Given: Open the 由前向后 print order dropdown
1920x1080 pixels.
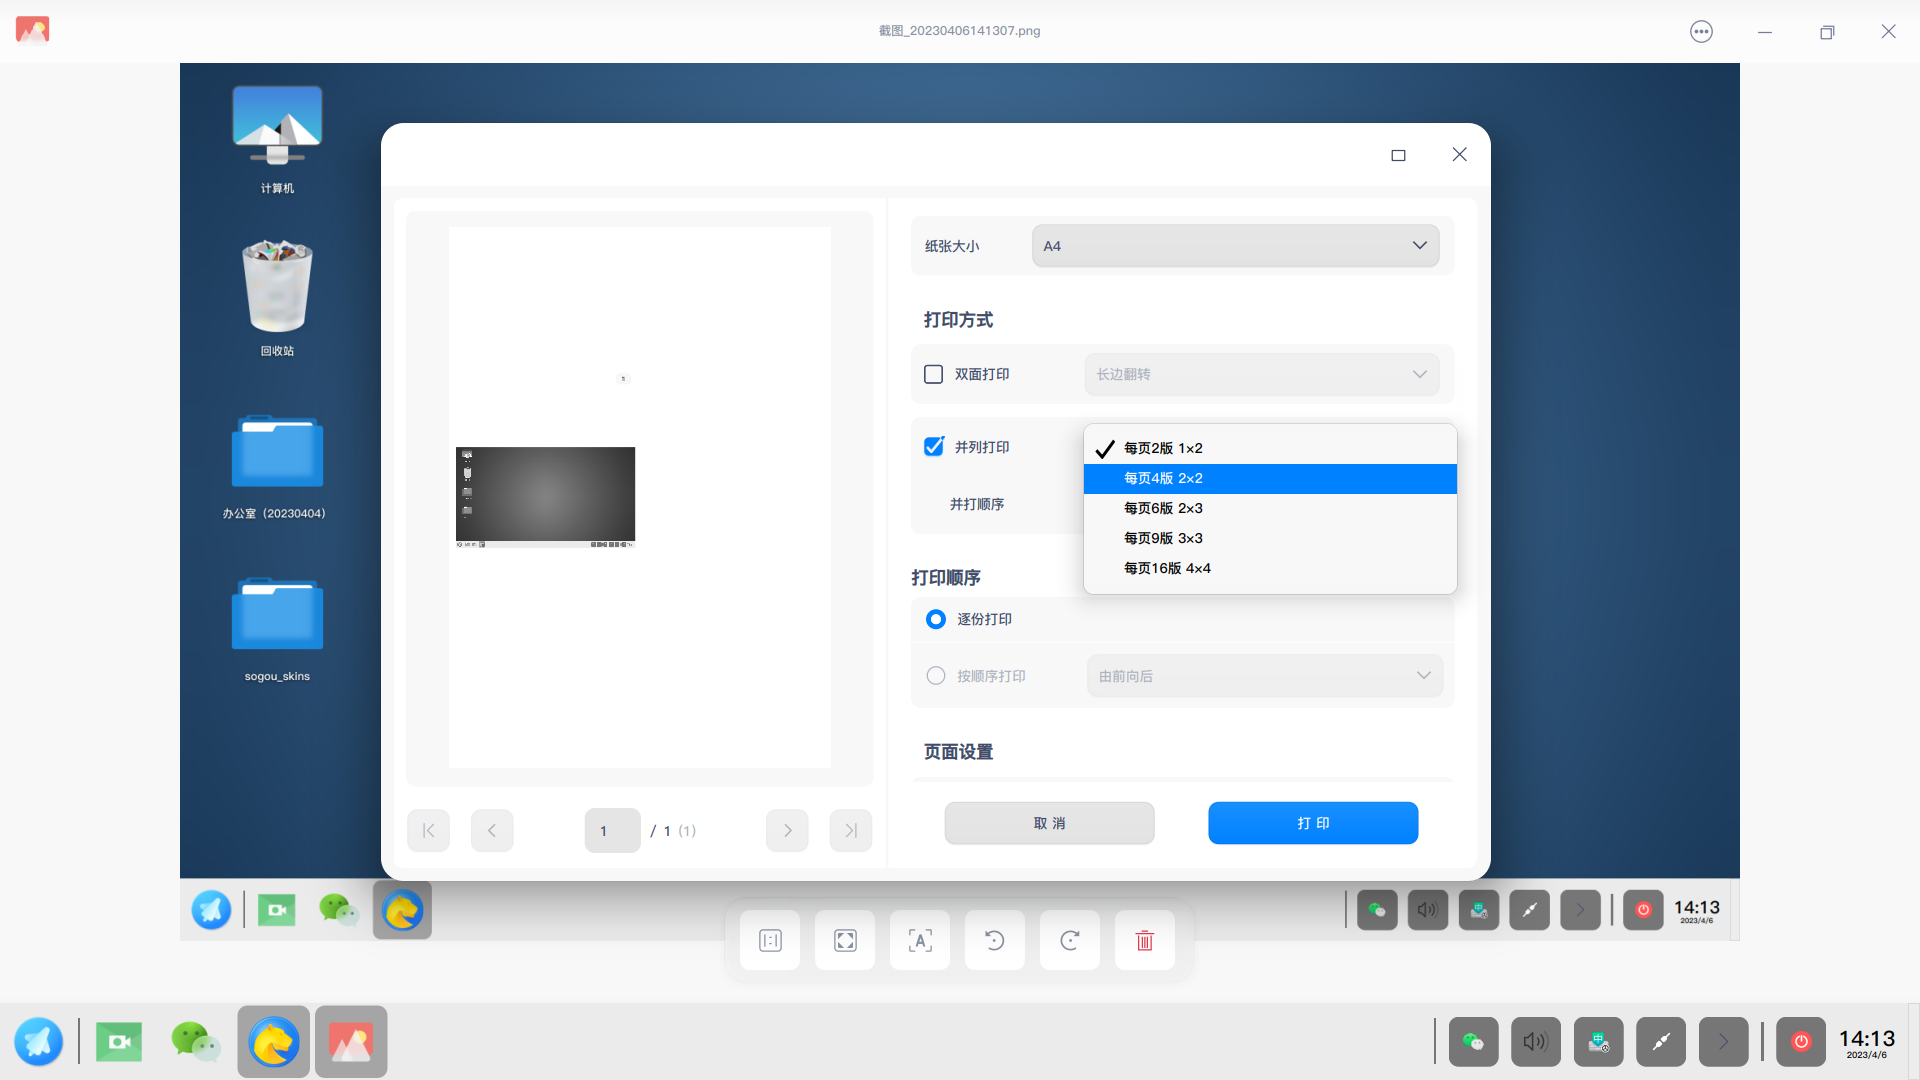Looking at the screenshot, I should click(1264, 675).
